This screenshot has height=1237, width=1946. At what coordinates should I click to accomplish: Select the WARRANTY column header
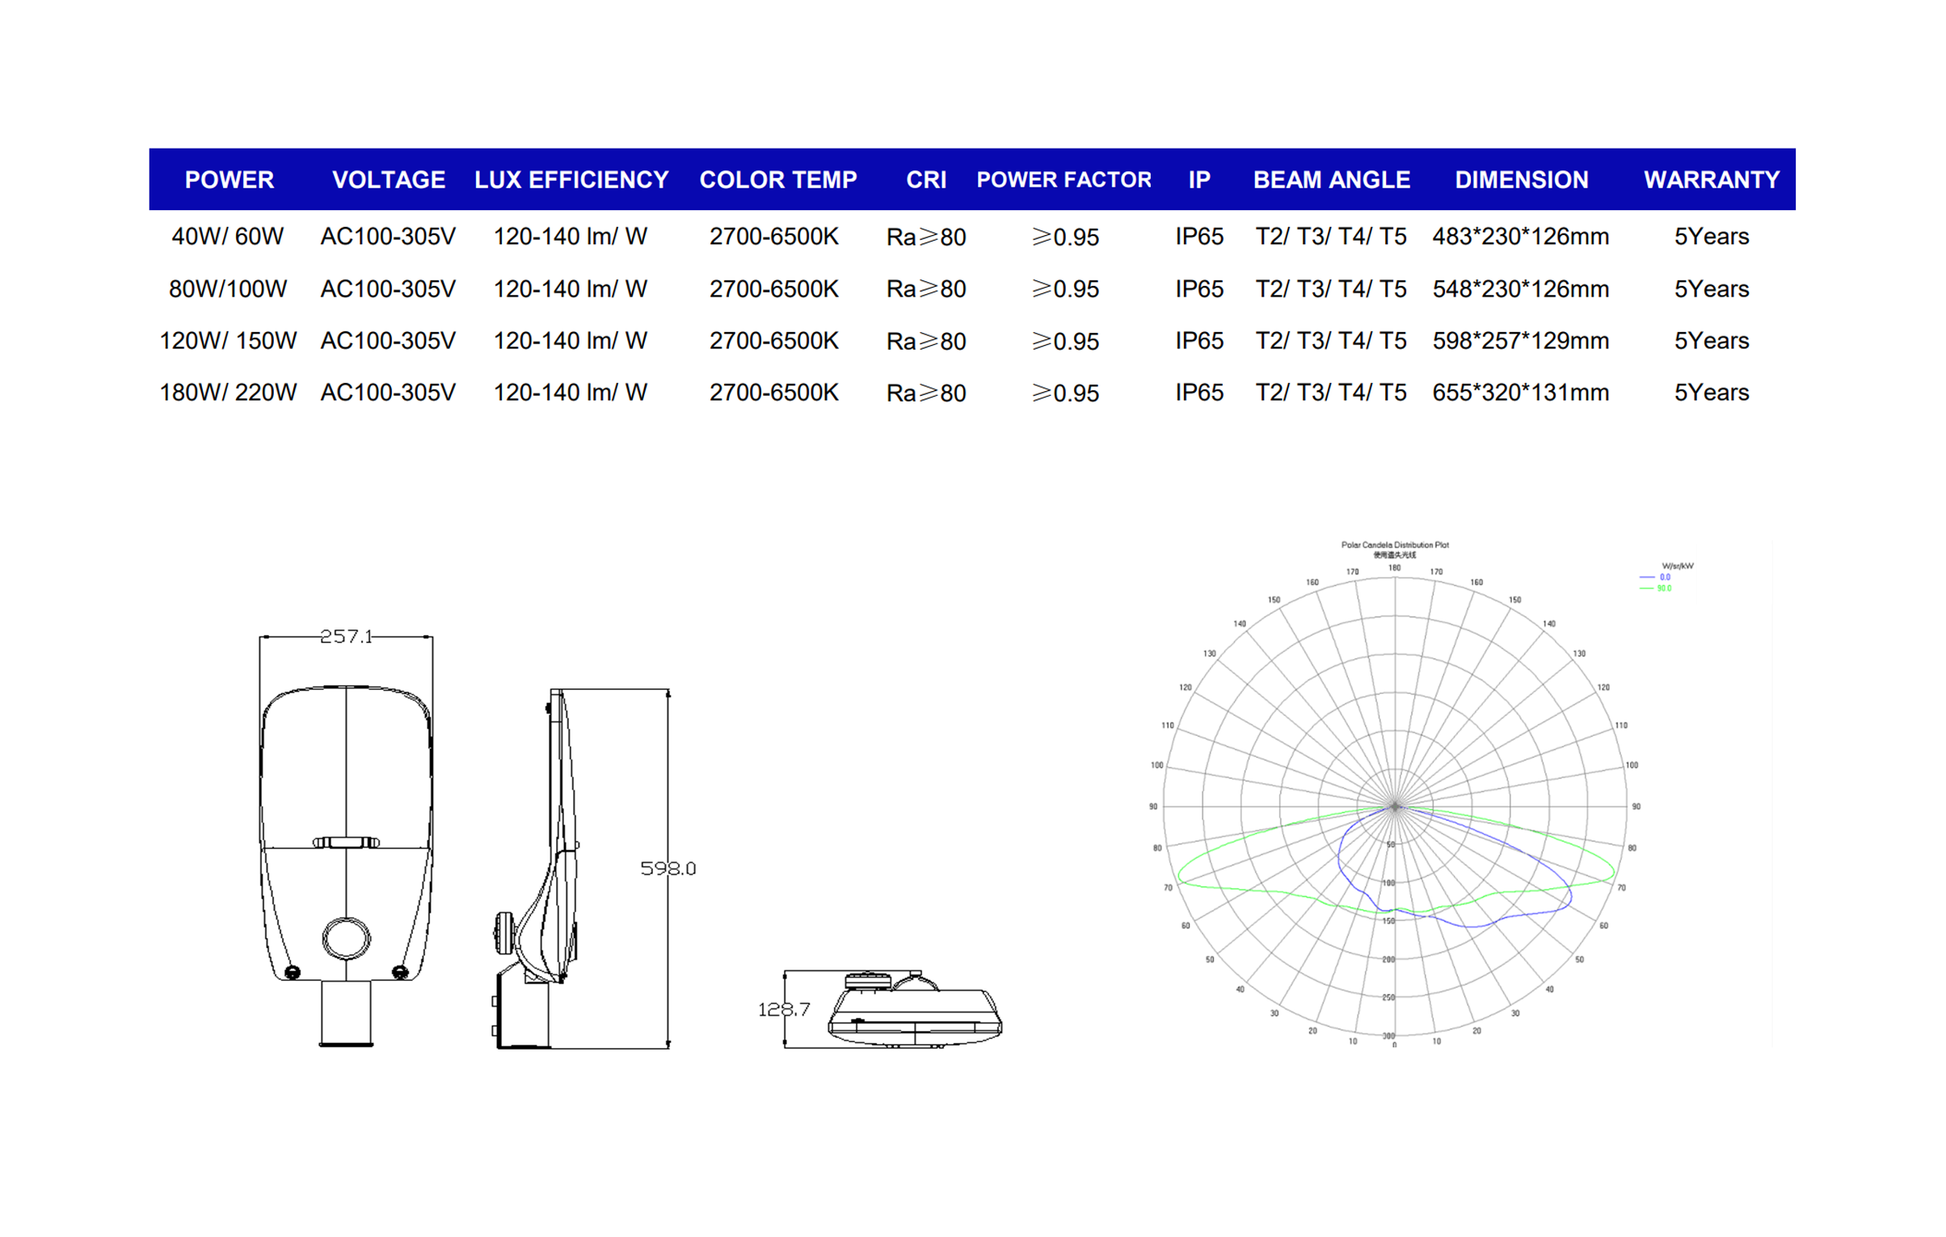[x=1711, y=180]
